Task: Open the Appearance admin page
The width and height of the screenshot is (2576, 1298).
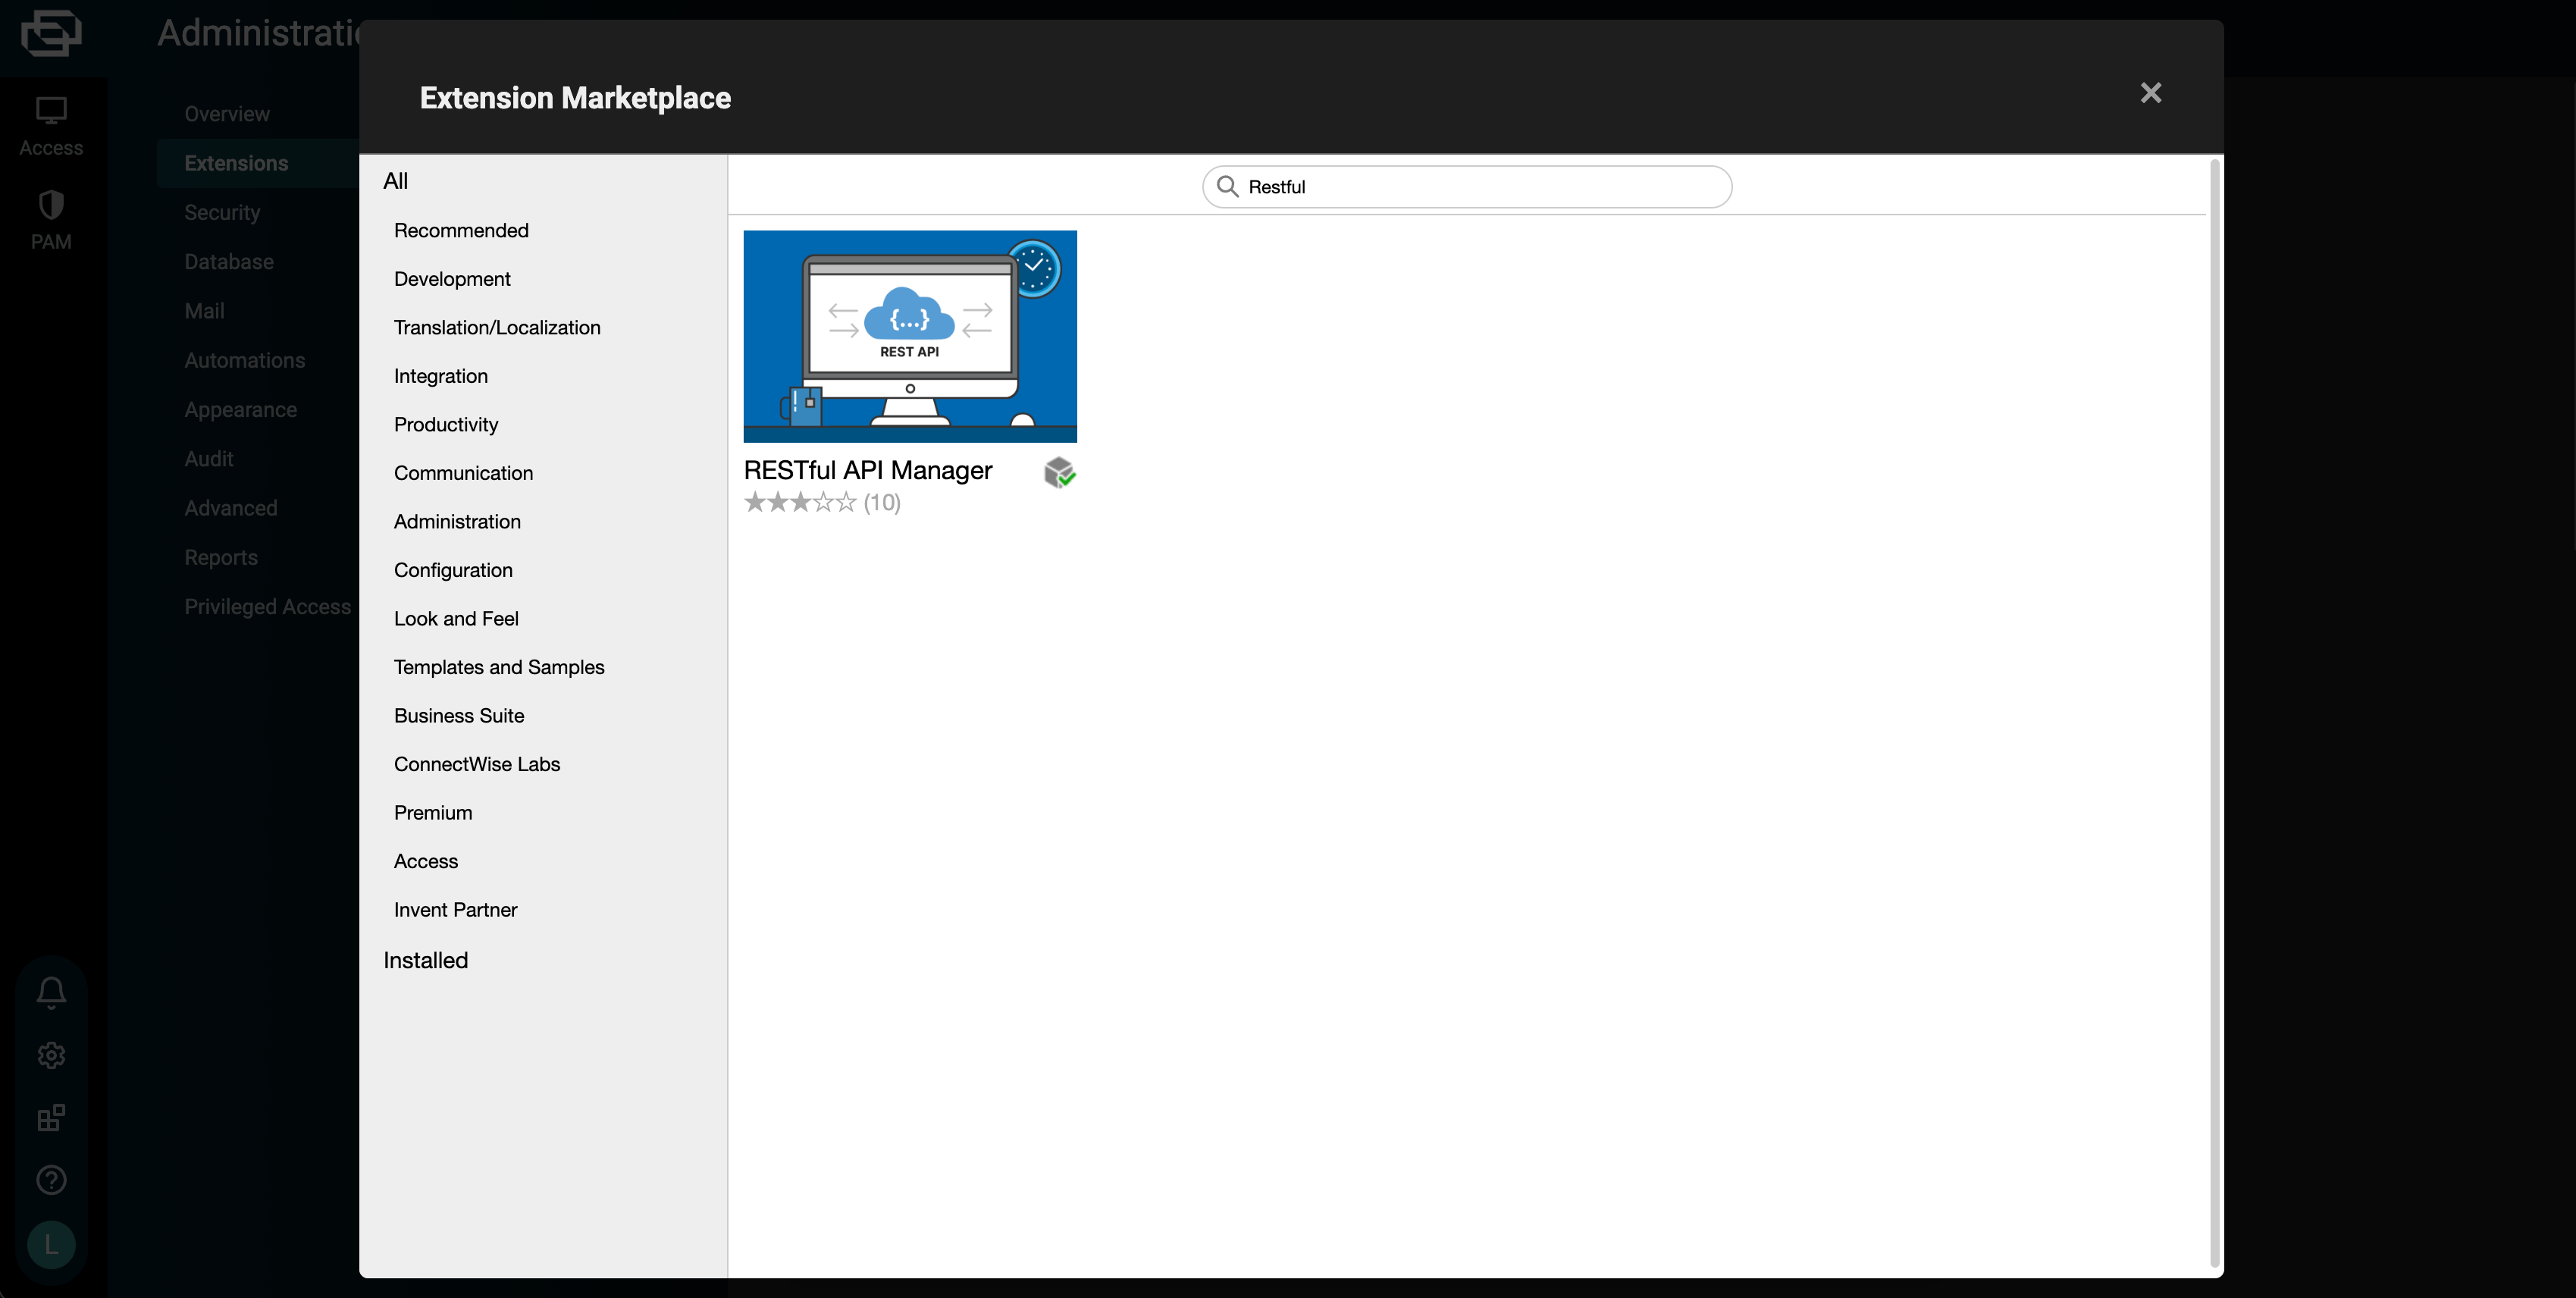Action: click(x=241, y=410)
